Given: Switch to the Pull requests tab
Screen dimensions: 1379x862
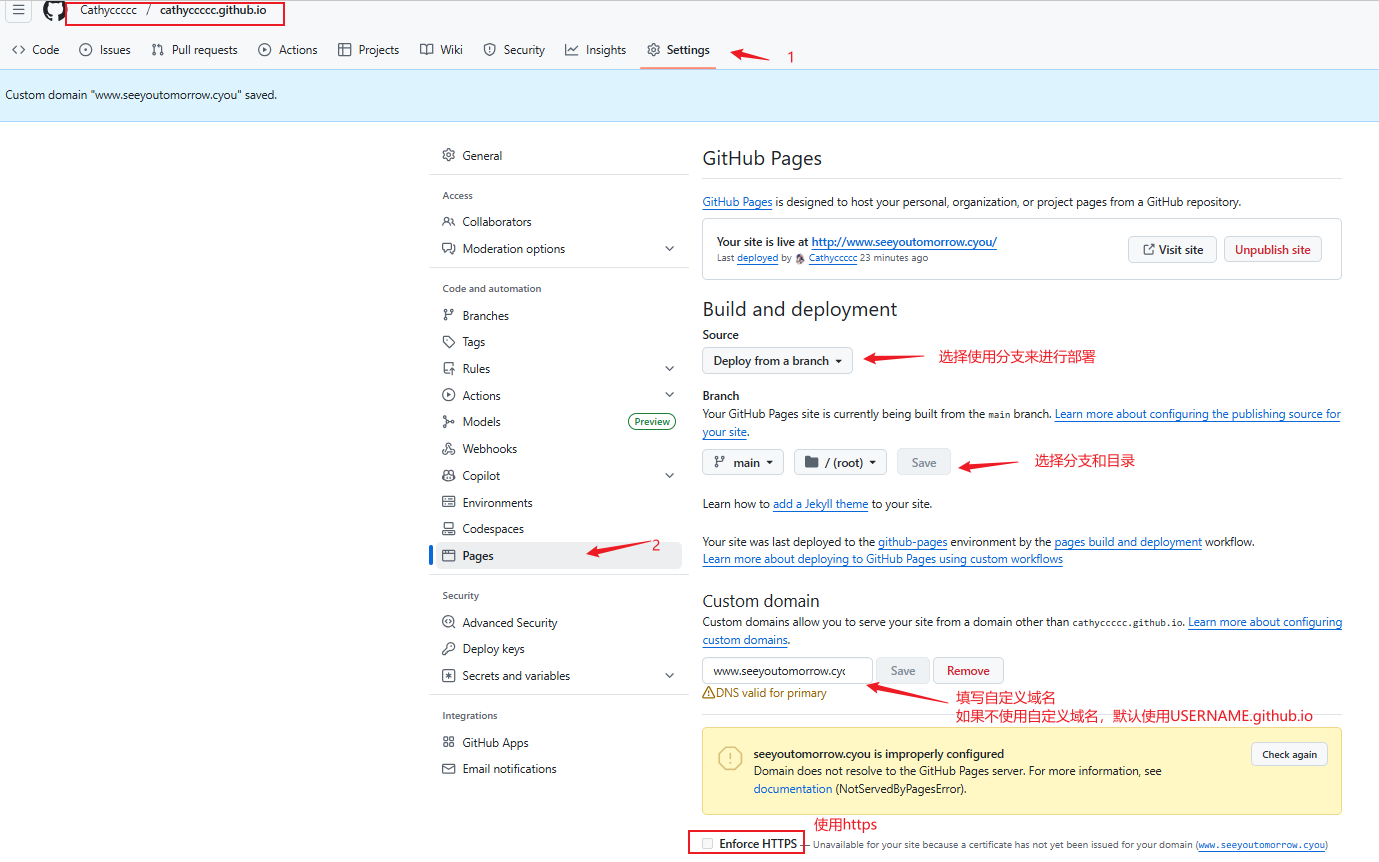Looking at the screenshot, I should point(194,50).
